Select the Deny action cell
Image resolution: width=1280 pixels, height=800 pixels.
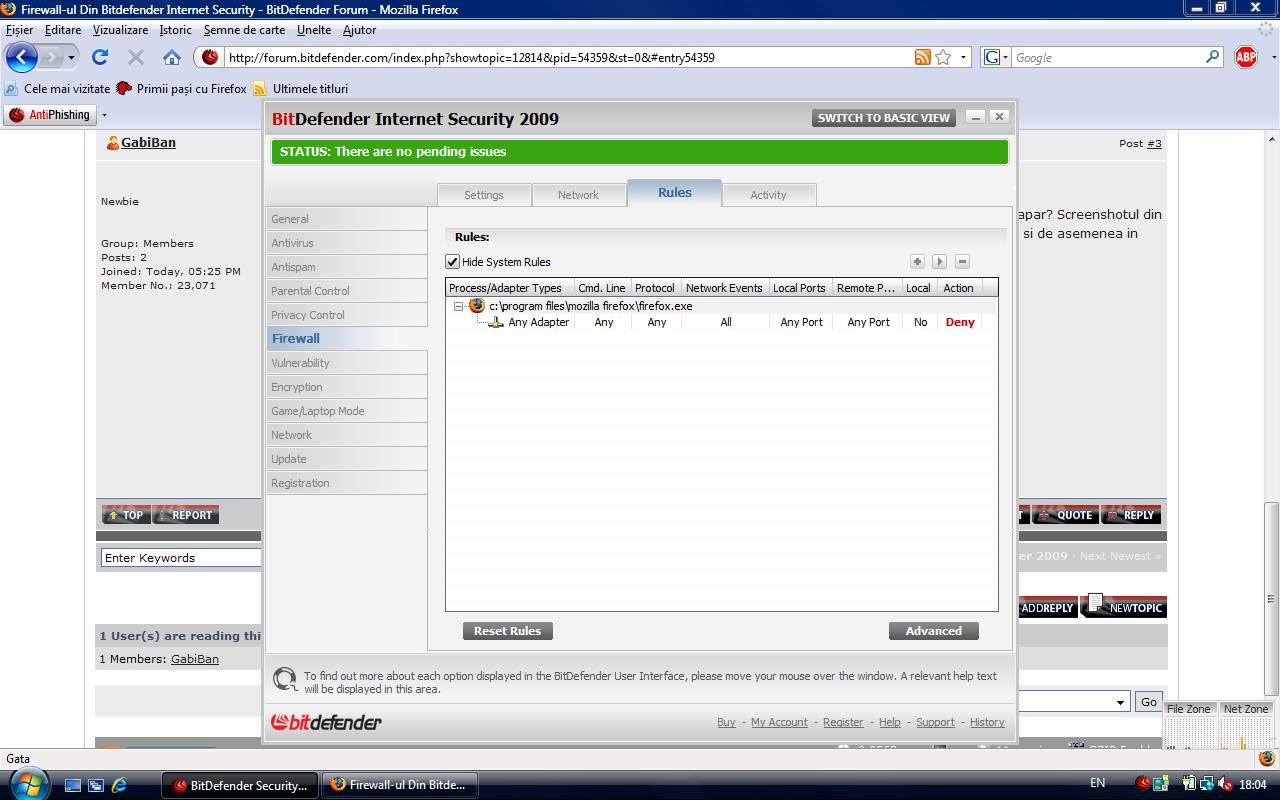coord(960,322)
